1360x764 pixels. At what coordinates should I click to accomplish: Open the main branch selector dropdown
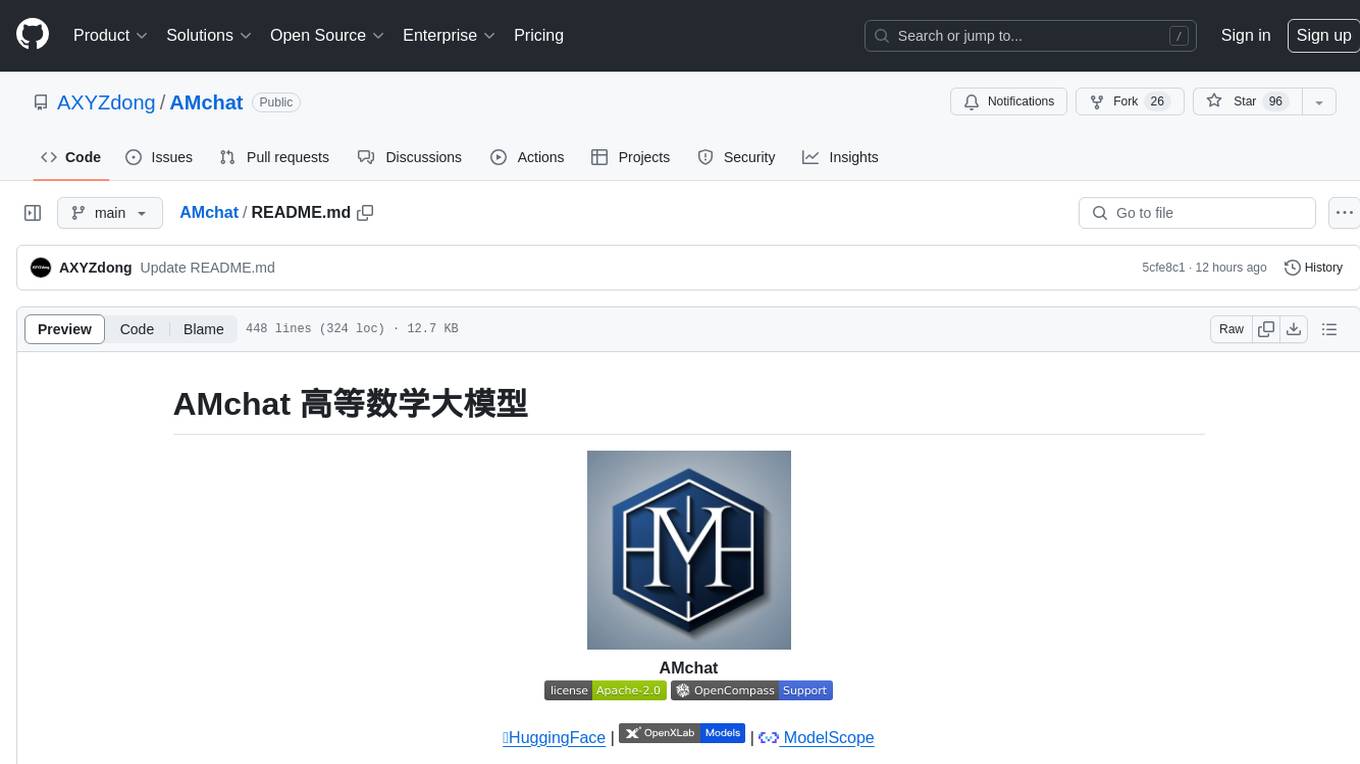[x=110, y=213]
